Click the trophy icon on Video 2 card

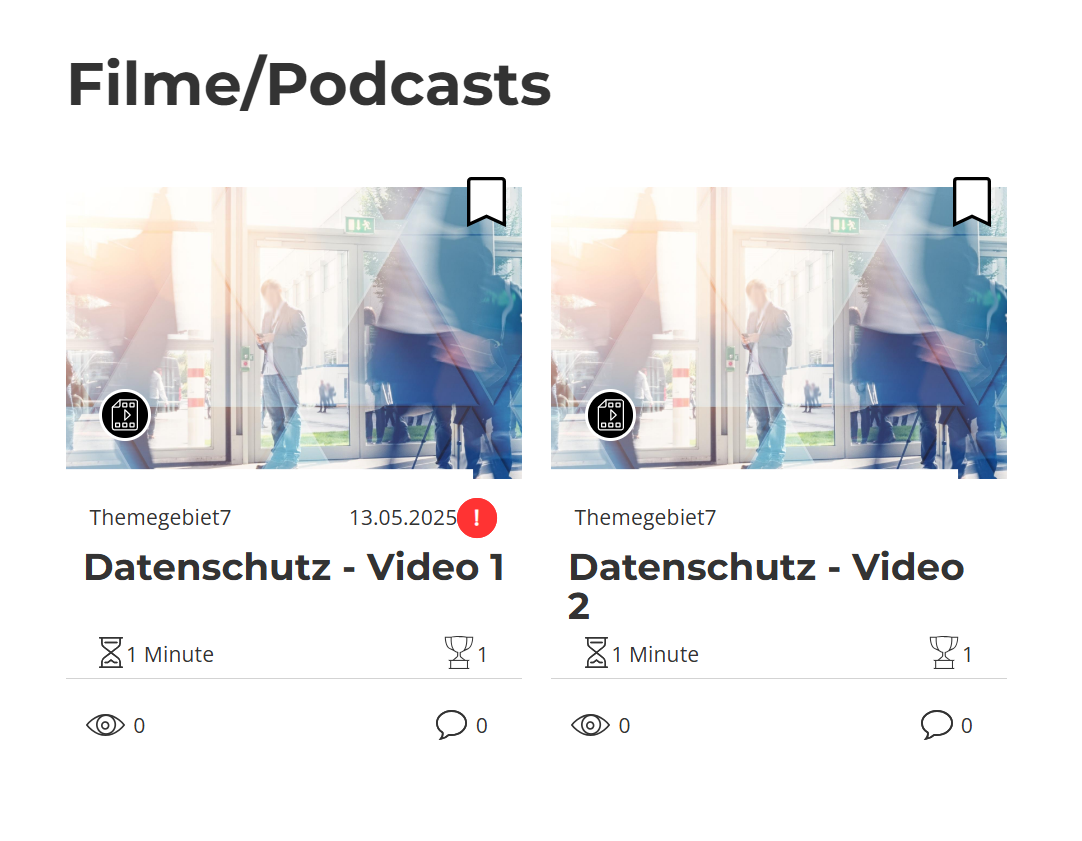[x=944, y=653]
